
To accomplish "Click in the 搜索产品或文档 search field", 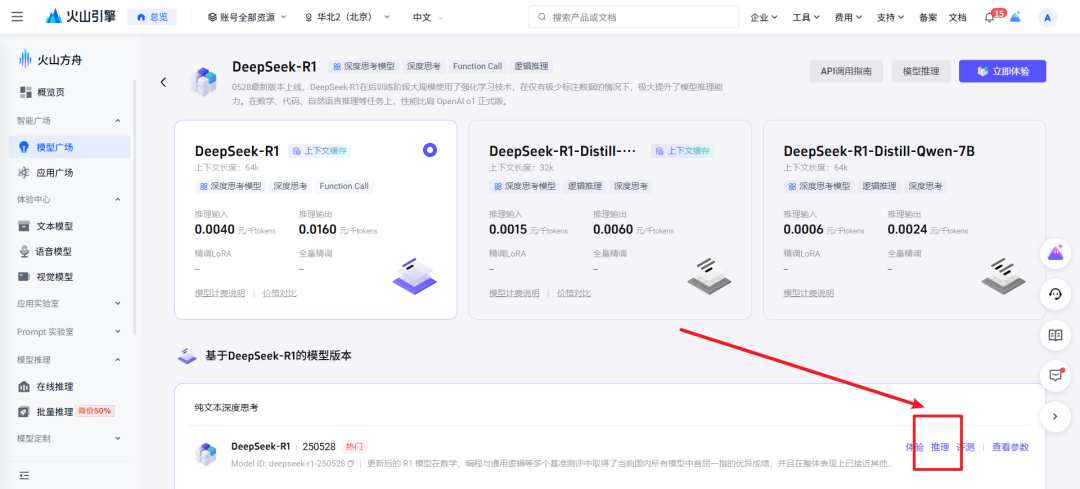I will [633, 17].
